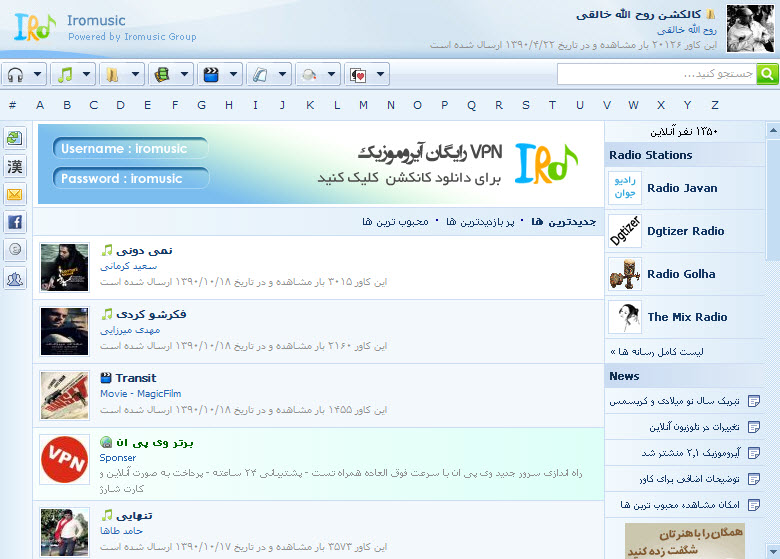Image resolution: width=780 pixels, height=559 pixels.
Task: Expand the music note menu dropdown arrow
Action: 87,75
